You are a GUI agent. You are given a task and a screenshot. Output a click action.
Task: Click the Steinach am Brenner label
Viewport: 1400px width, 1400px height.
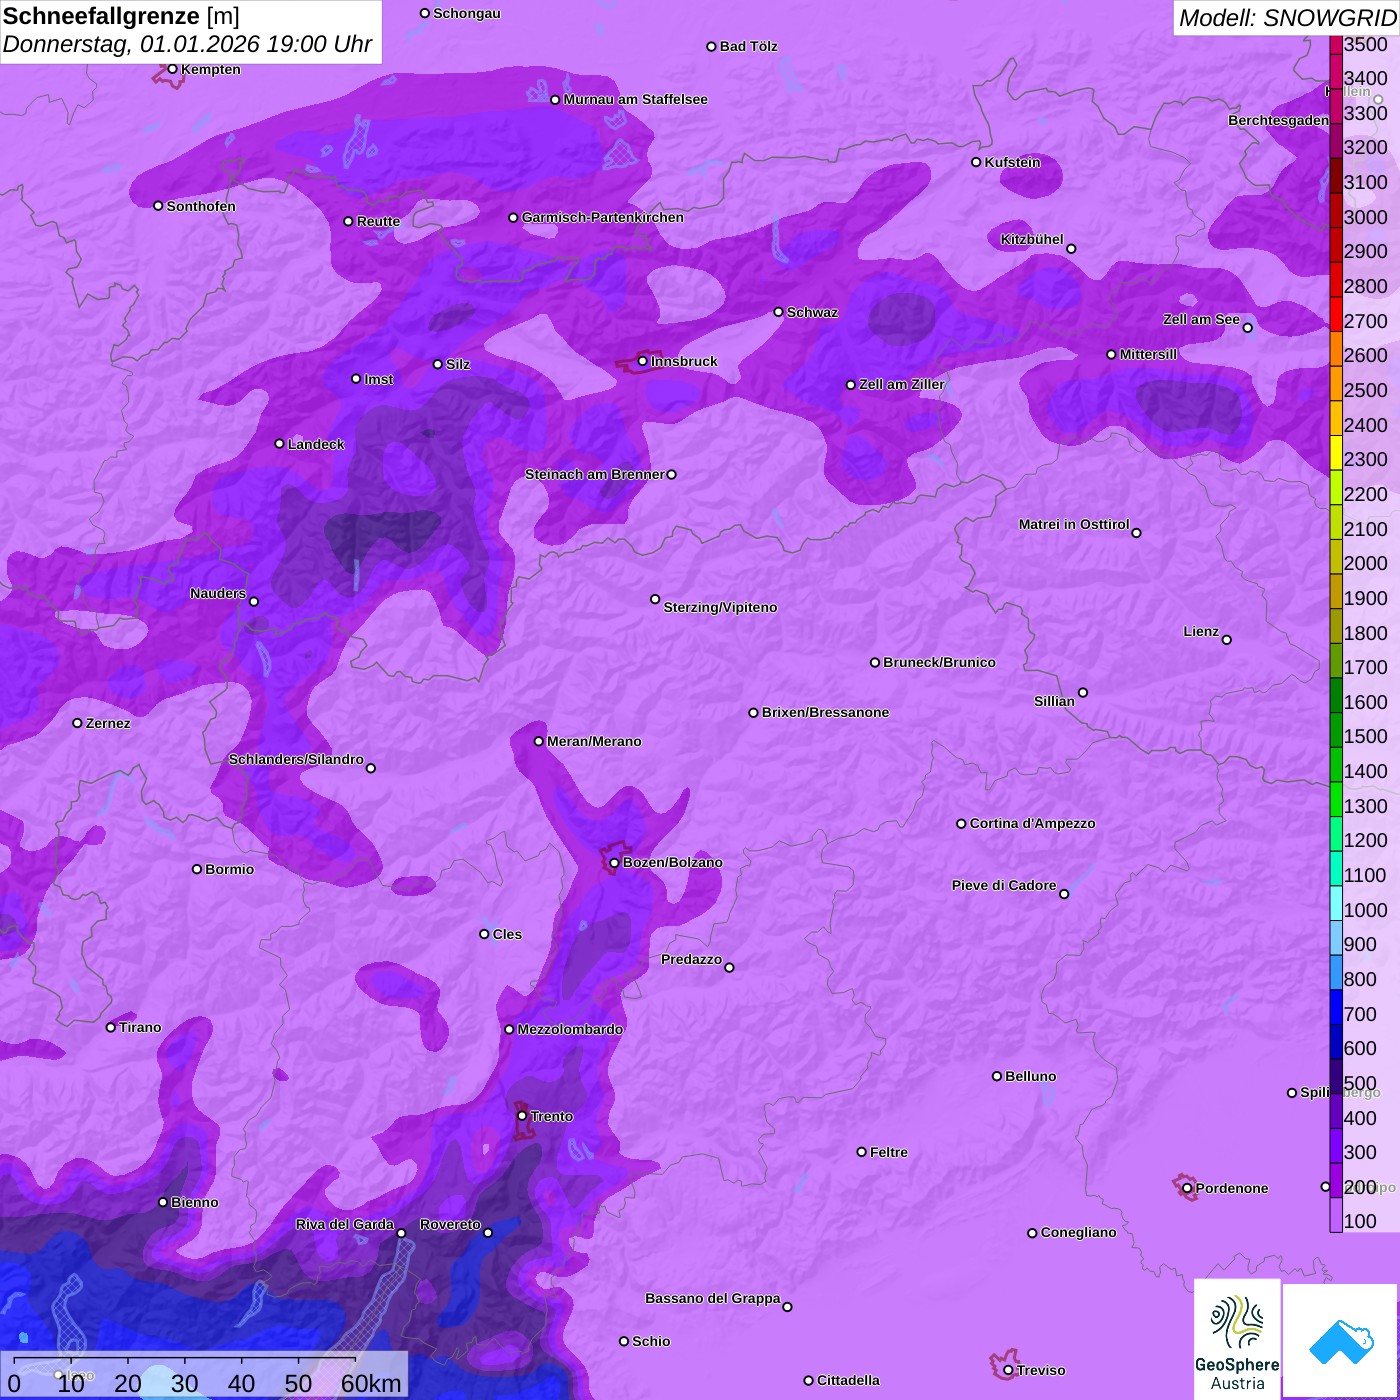click(x=595, y=474)
